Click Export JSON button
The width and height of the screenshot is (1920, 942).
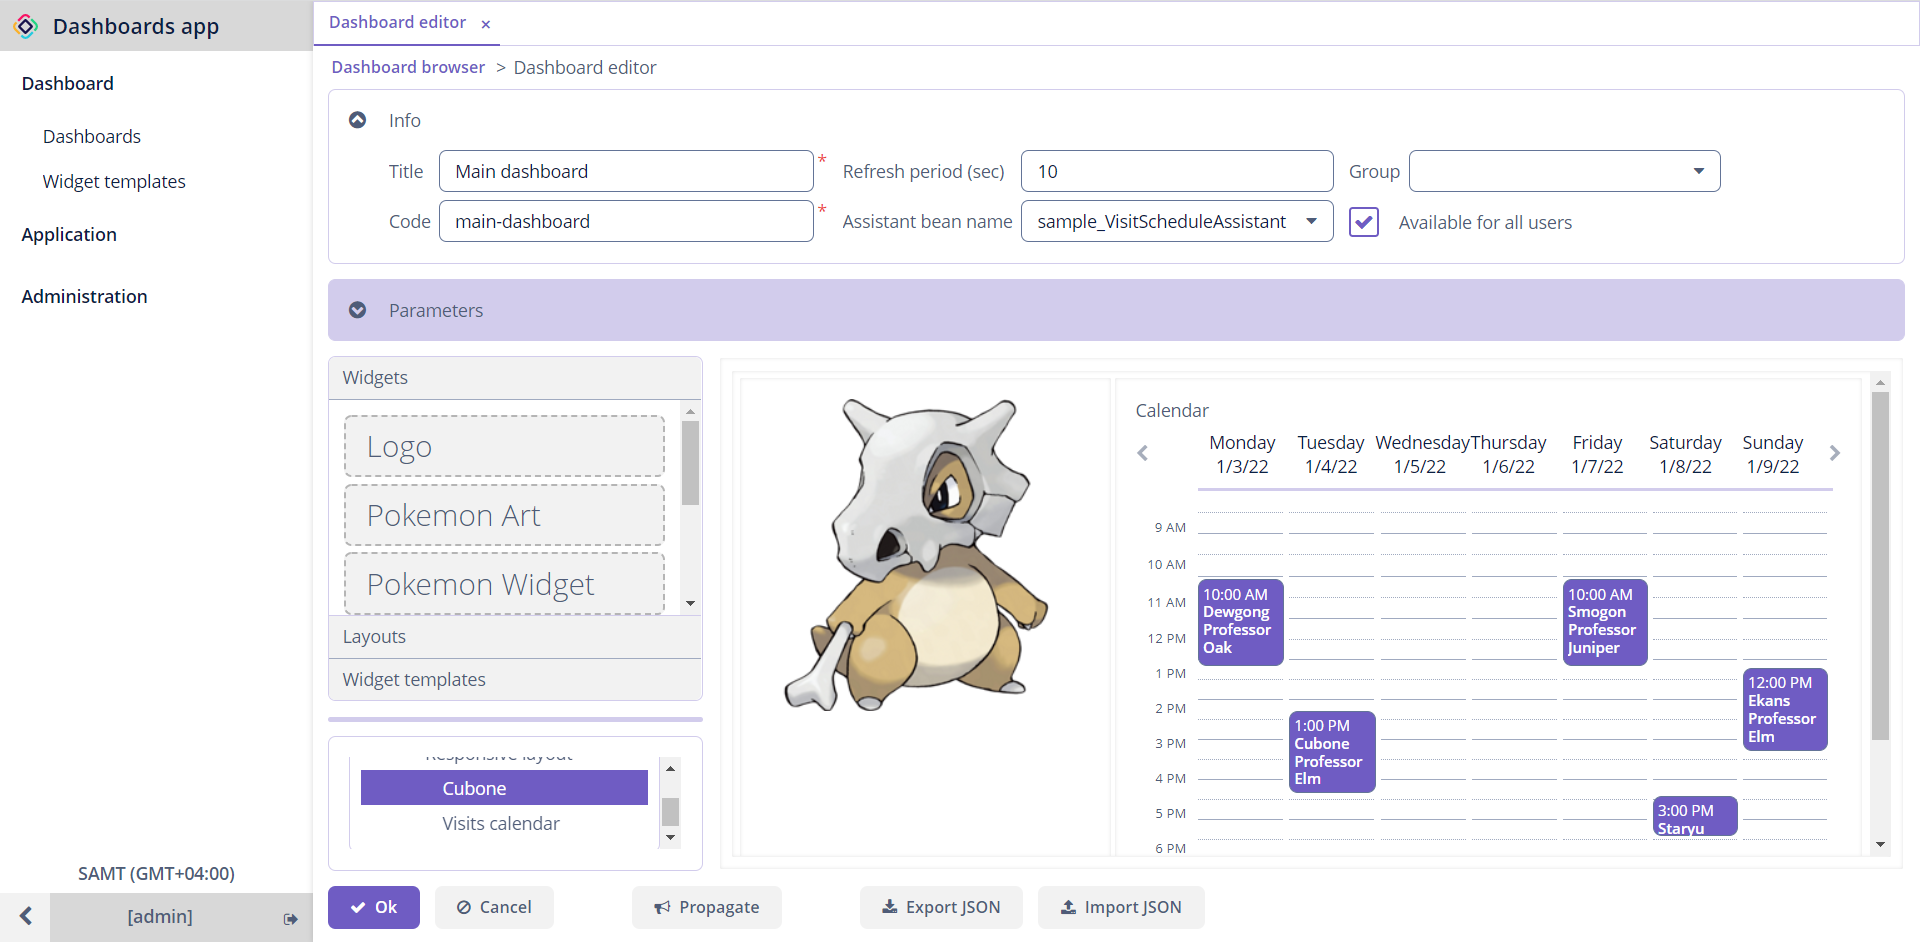941,907
